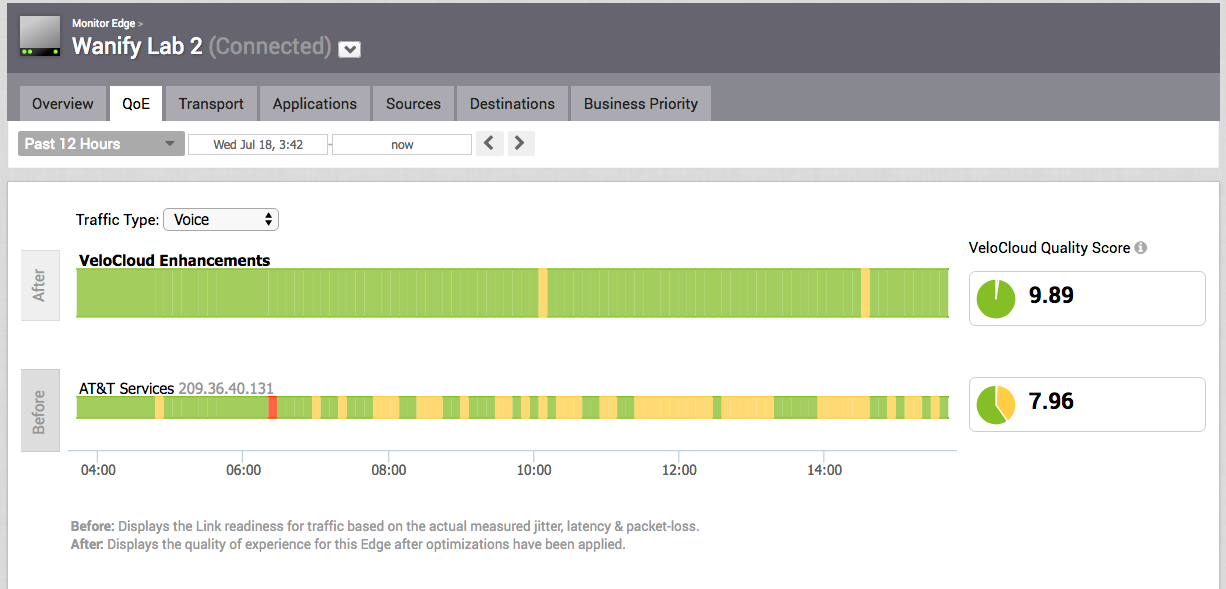Image resolution: width=1226 pixels, height=589 pixels.
Task: Click the Monitor Edge breadcrumb link
Action: pyautogui.click(x=105, y=23)
